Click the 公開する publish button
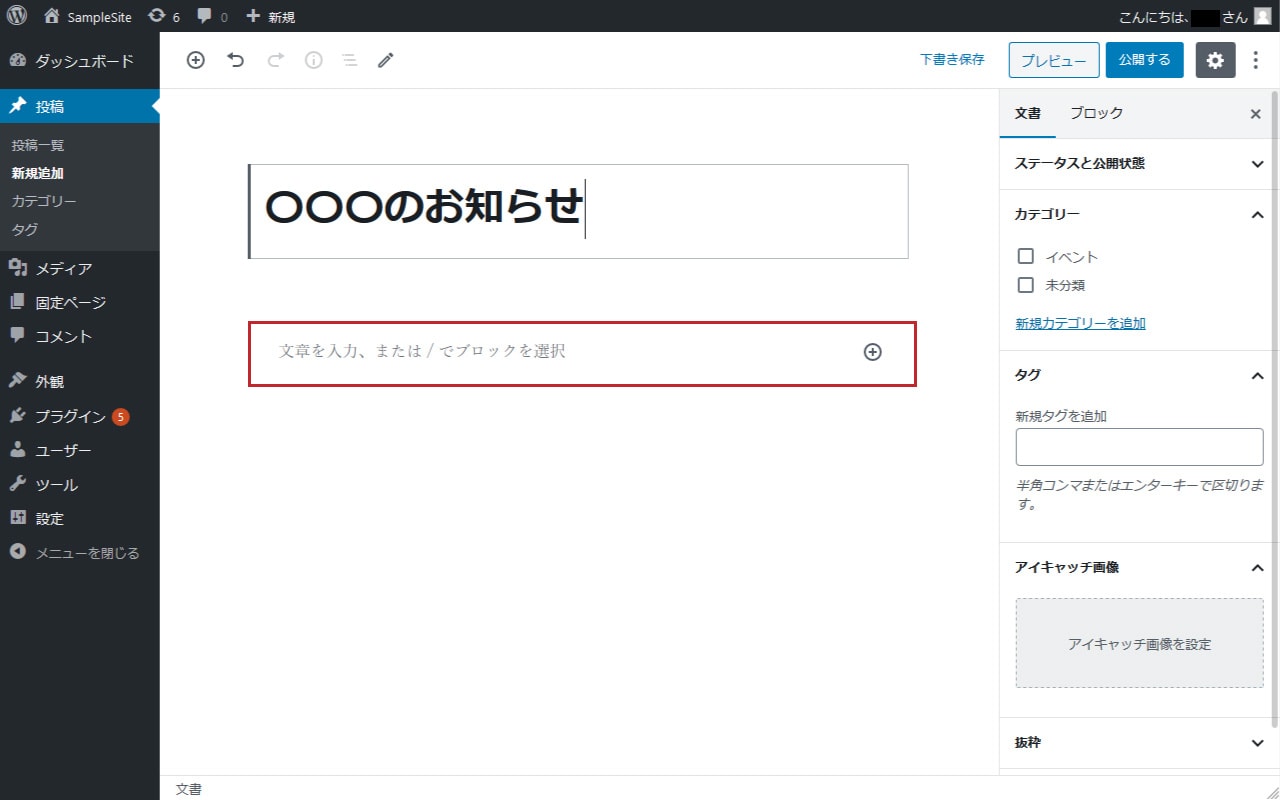 tap(1144, 60)
